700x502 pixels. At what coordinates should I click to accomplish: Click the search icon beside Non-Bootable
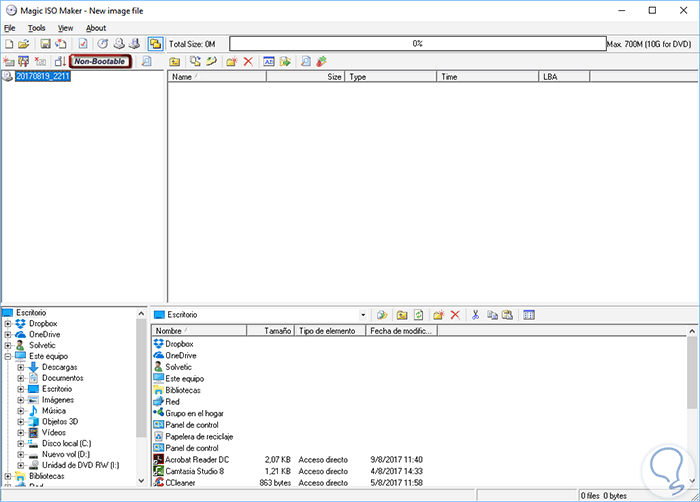pyautogui.click(x=147, y=61)
